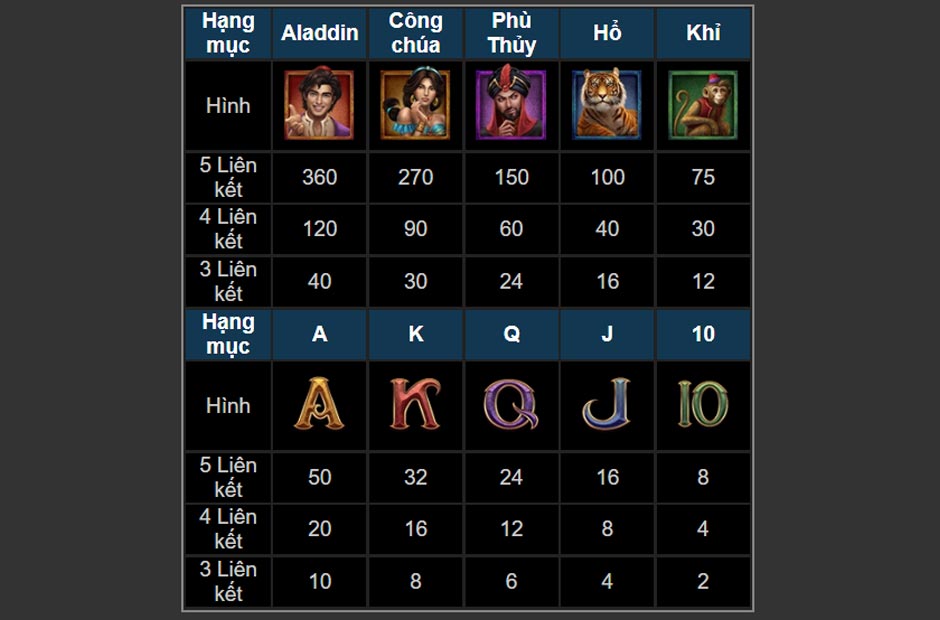This screenshot has height=620, width=940.
Task: Select the purple letter Q symbol
Action: click(x=511, y=405)
